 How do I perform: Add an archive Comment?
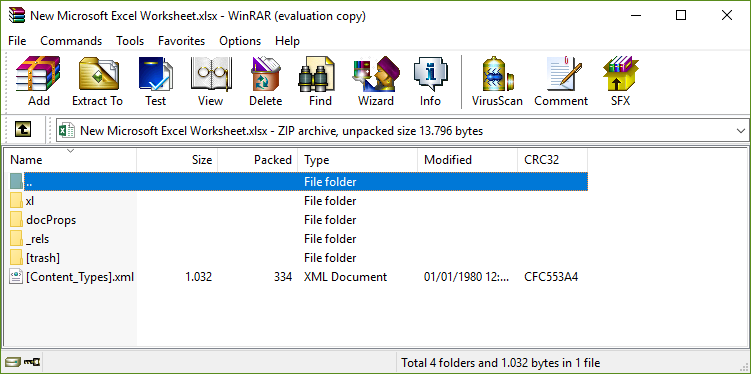561,81
